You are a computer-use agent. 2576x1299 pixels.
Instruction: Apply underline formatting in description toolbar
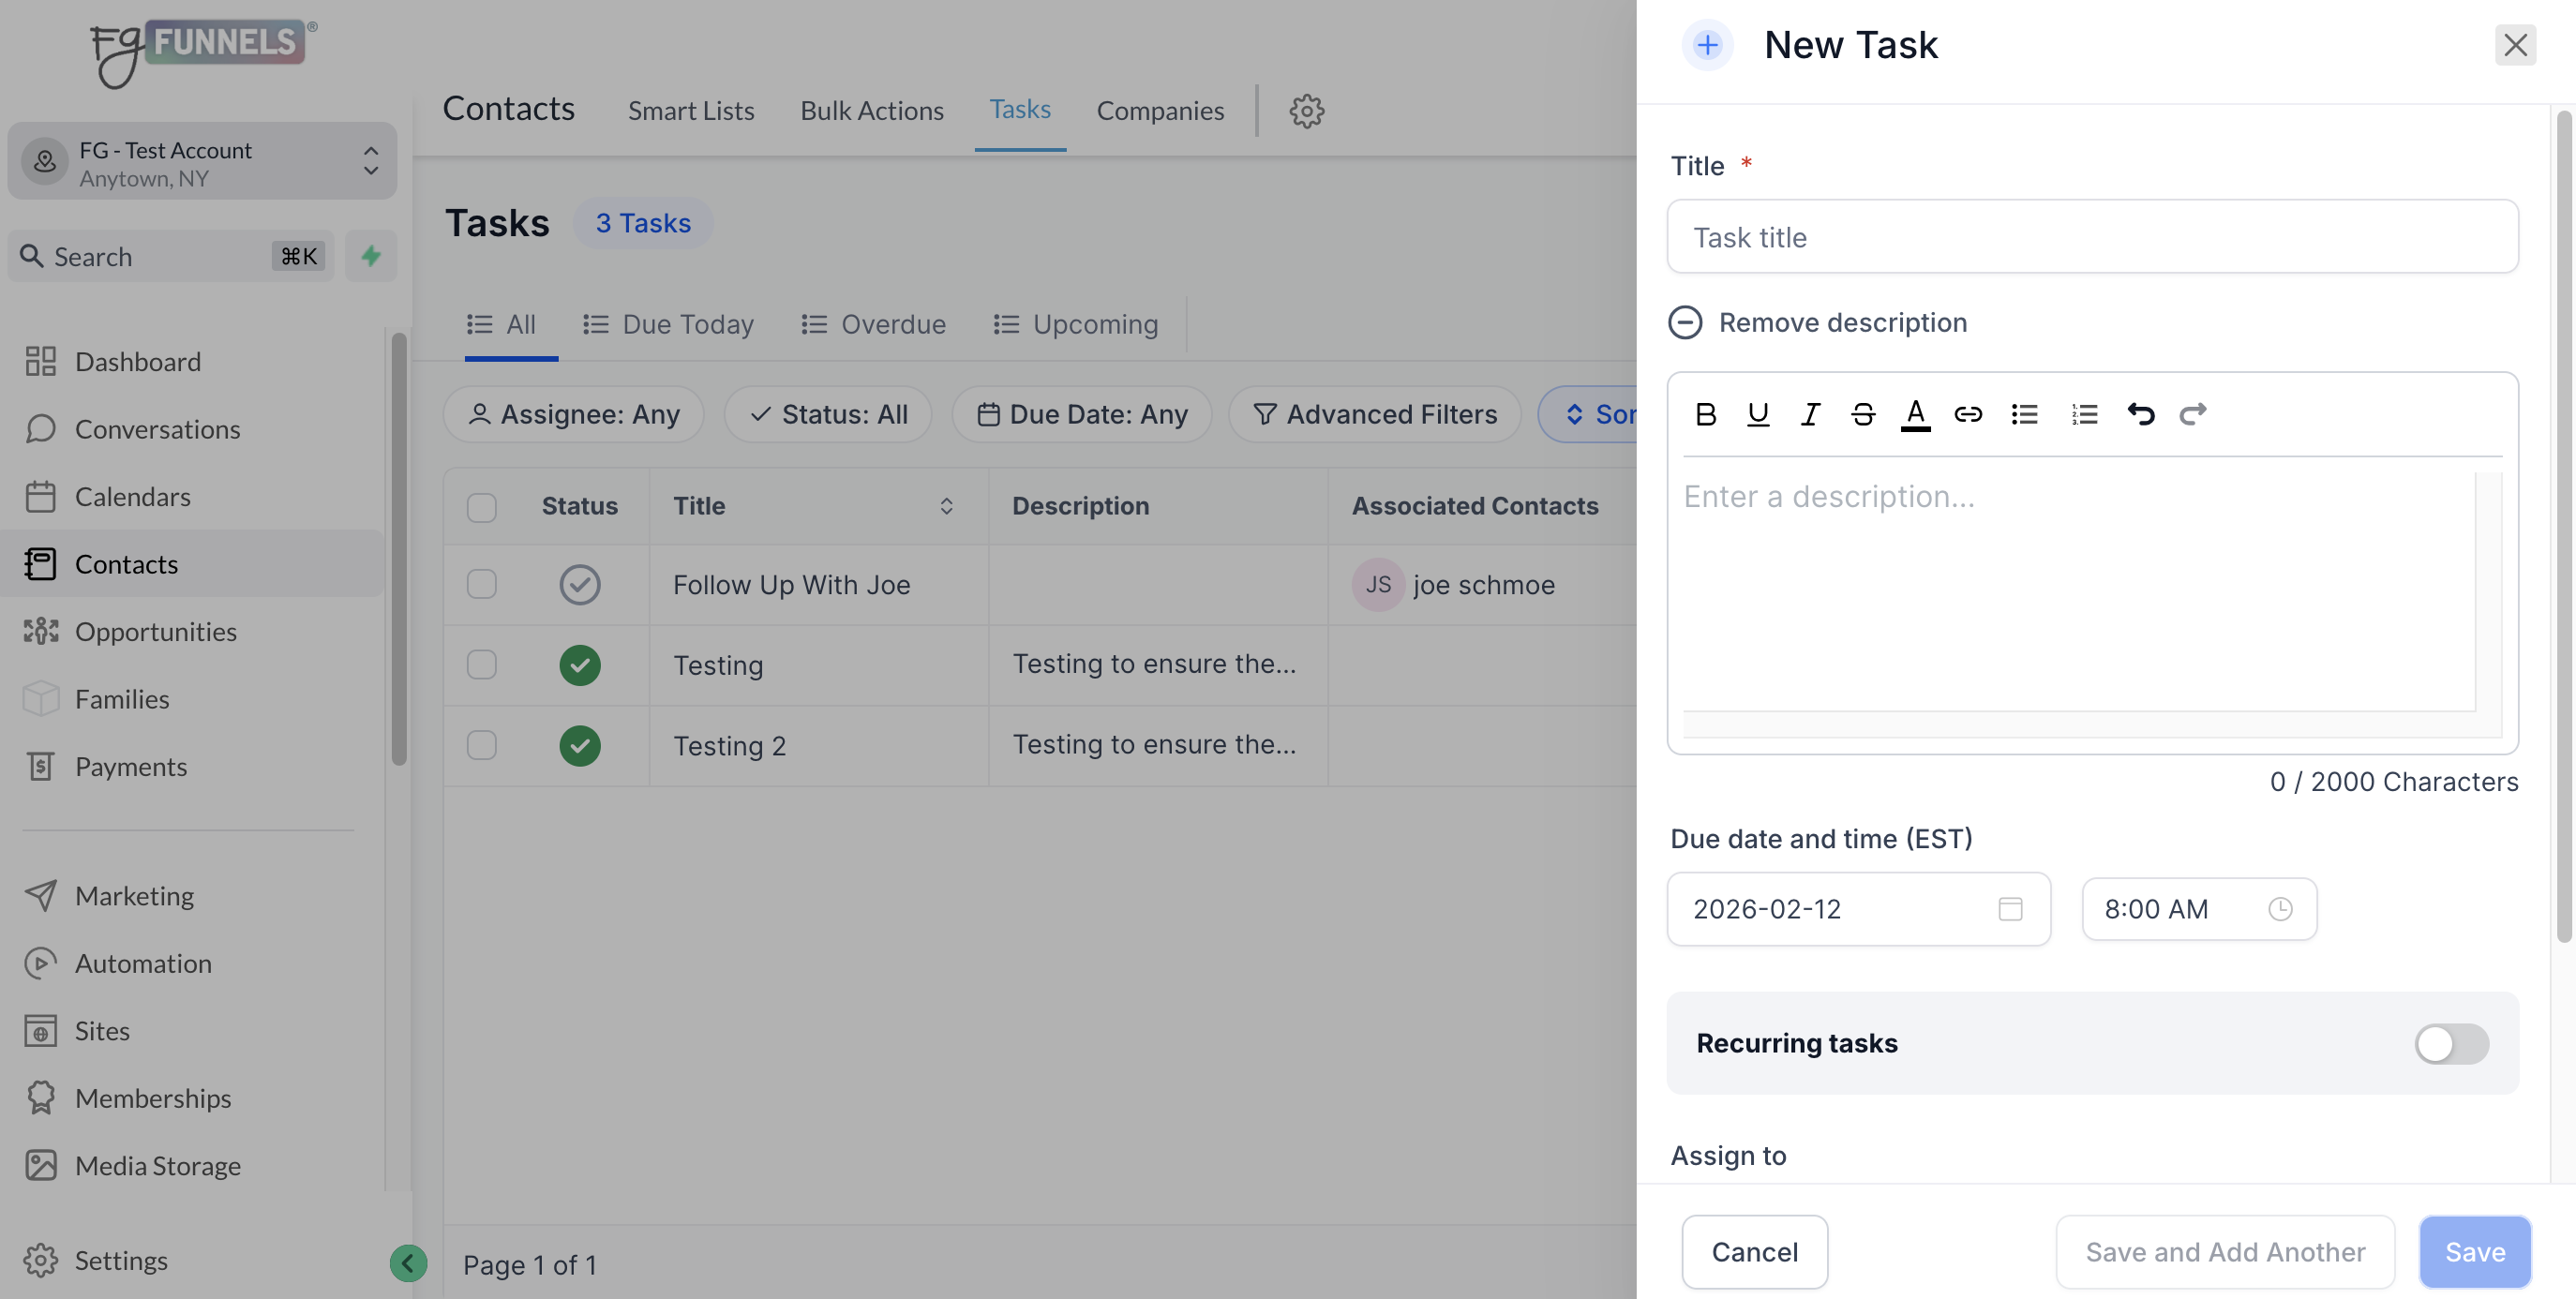(1758, 414)
